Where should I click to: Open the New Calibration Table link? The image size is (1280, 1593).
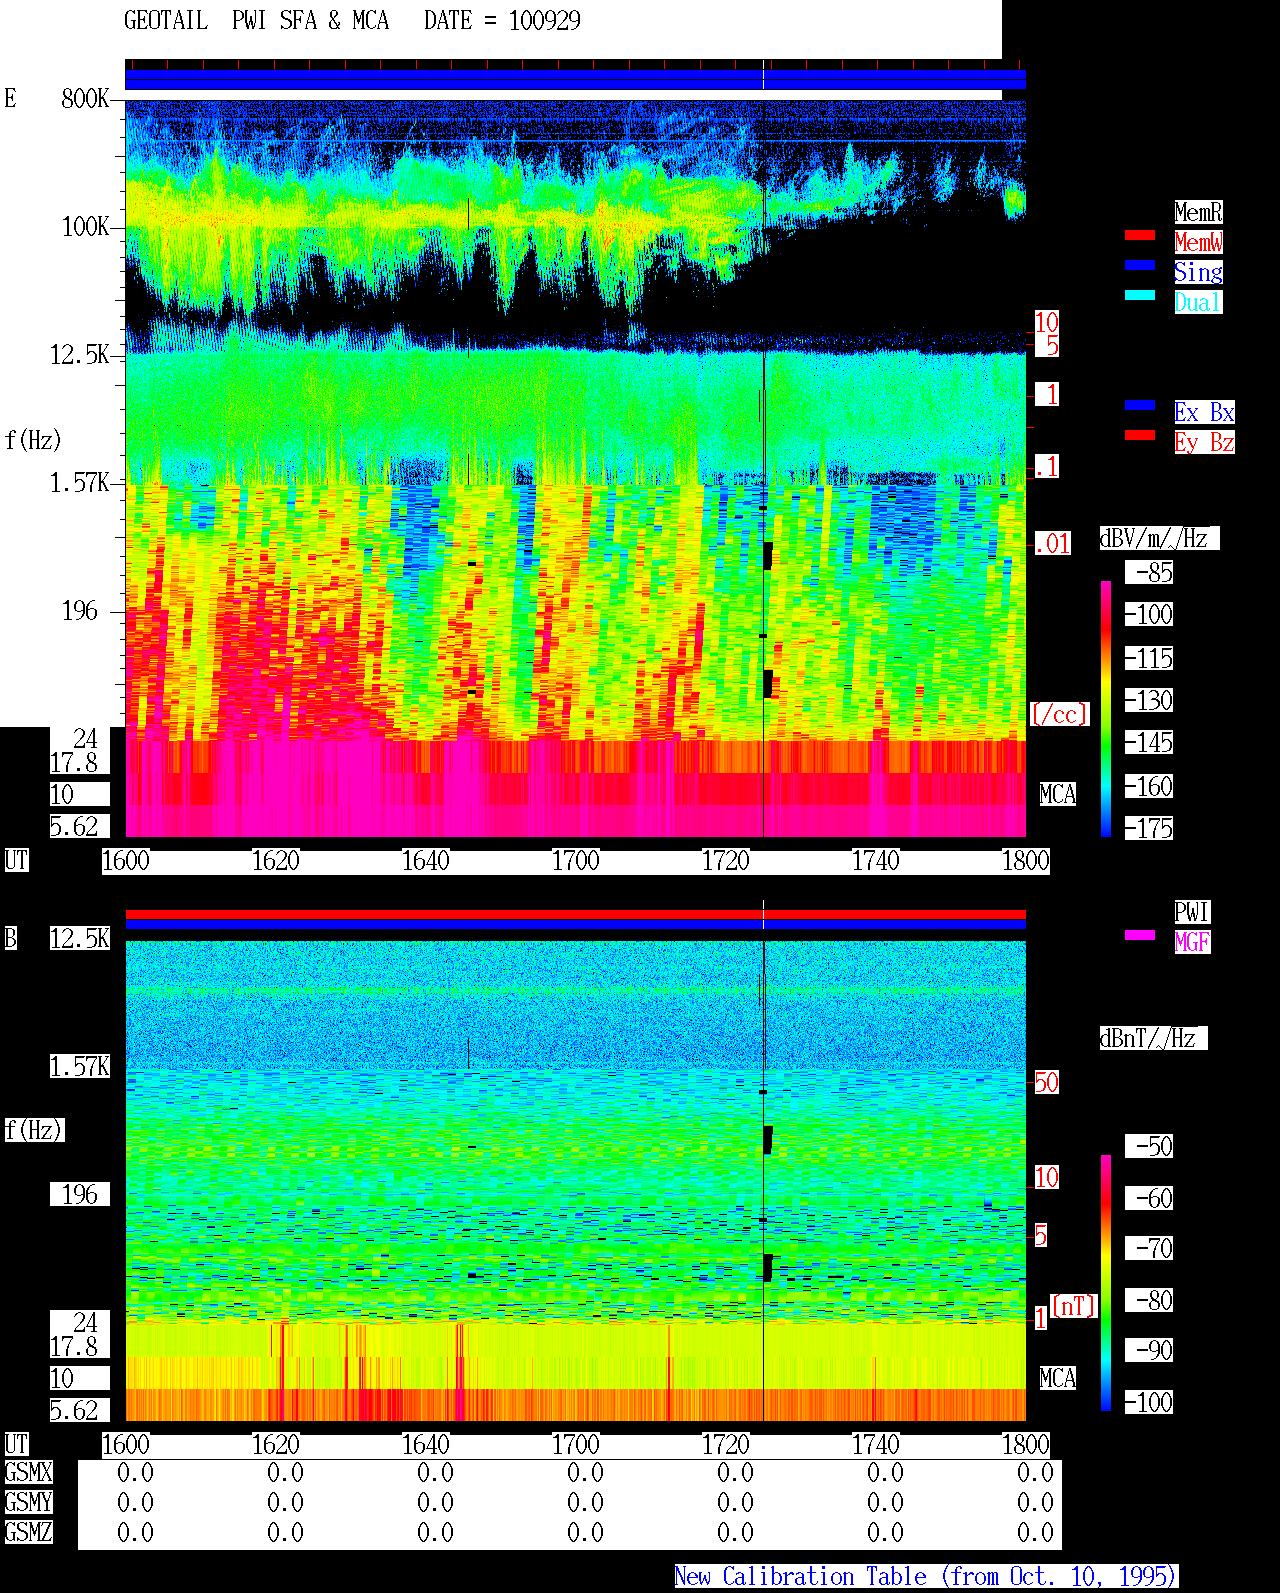925,1577
